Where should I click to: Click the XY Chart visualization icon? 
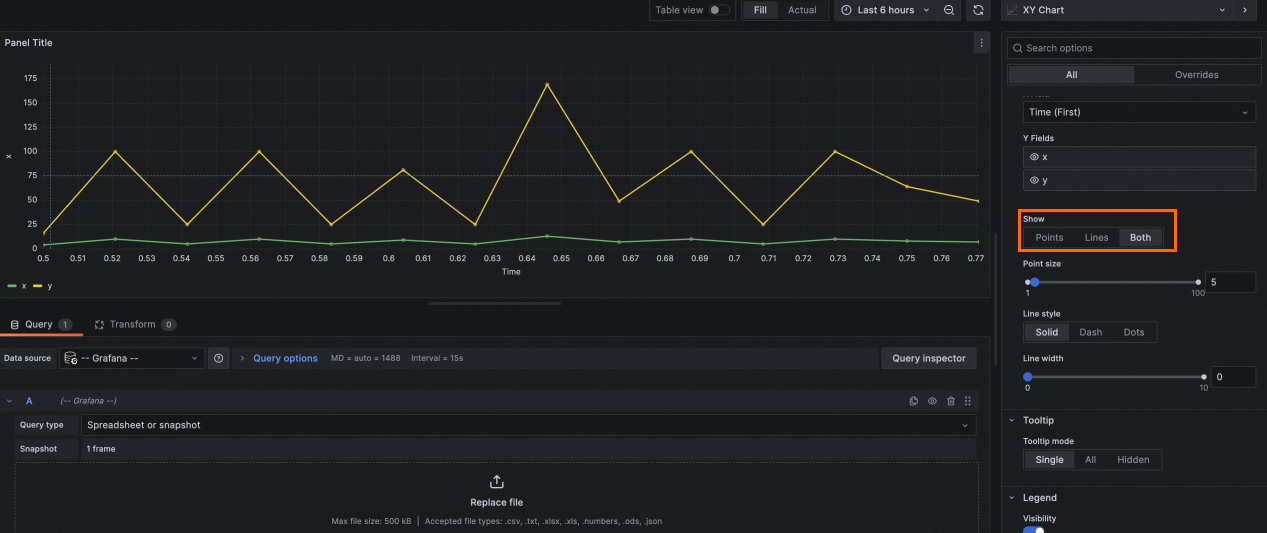pos(1012,10)
